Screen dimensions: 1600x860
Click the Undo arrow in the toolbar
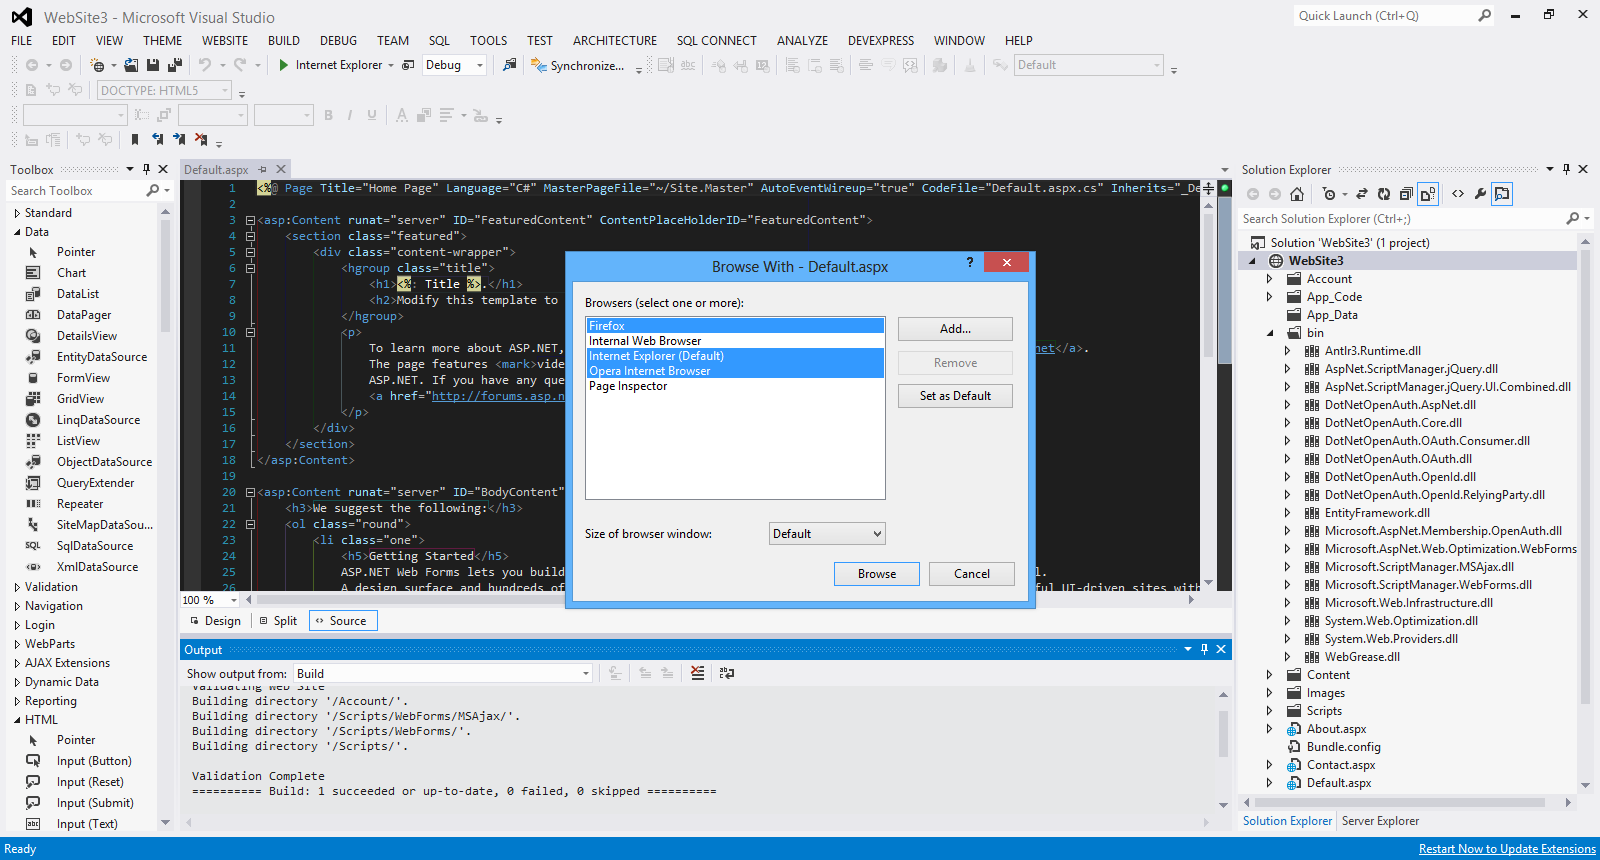205,65
